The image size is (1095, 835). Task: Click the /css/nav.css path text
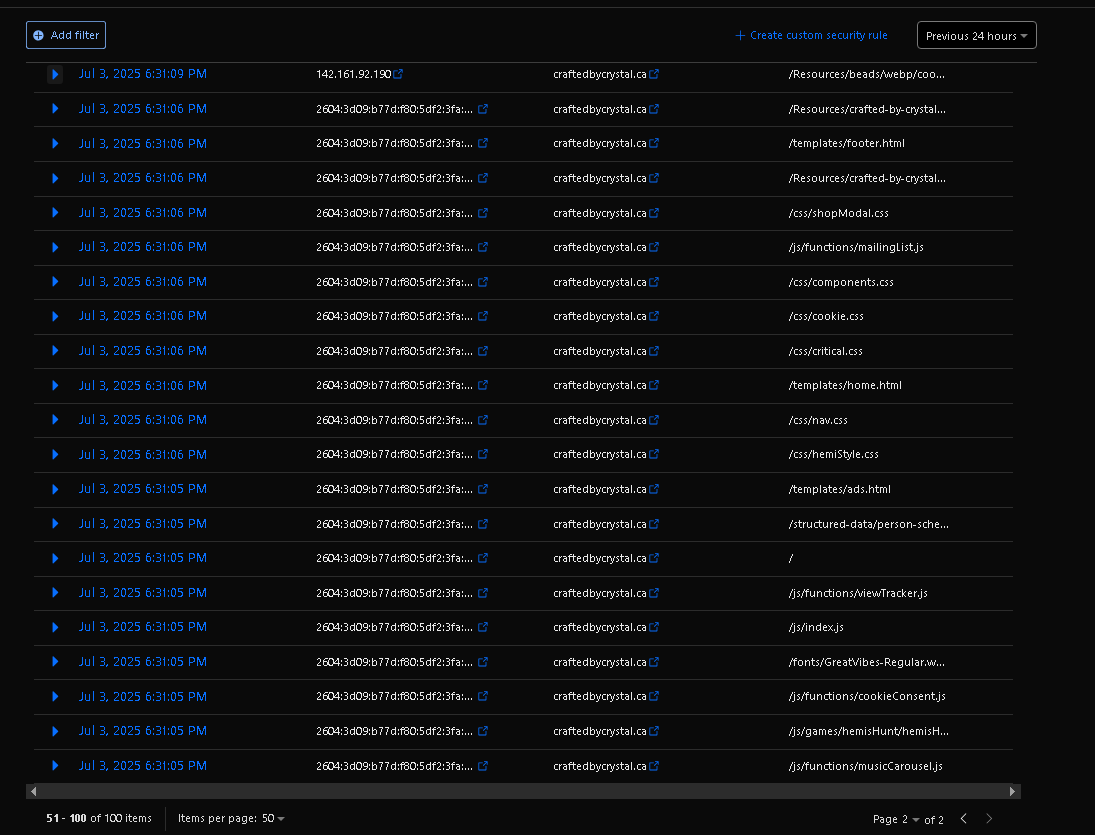(x=818, y=420)
